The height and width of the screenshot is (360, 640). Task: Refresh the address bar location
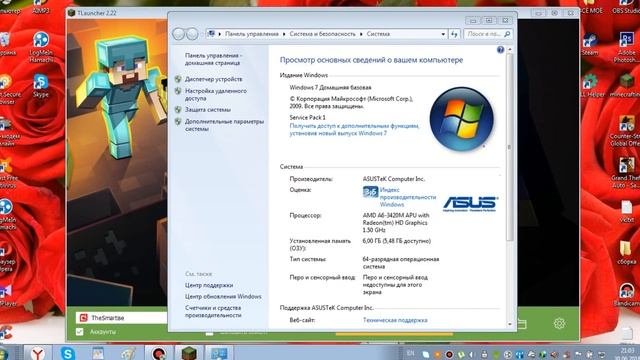tap(454, 34)
